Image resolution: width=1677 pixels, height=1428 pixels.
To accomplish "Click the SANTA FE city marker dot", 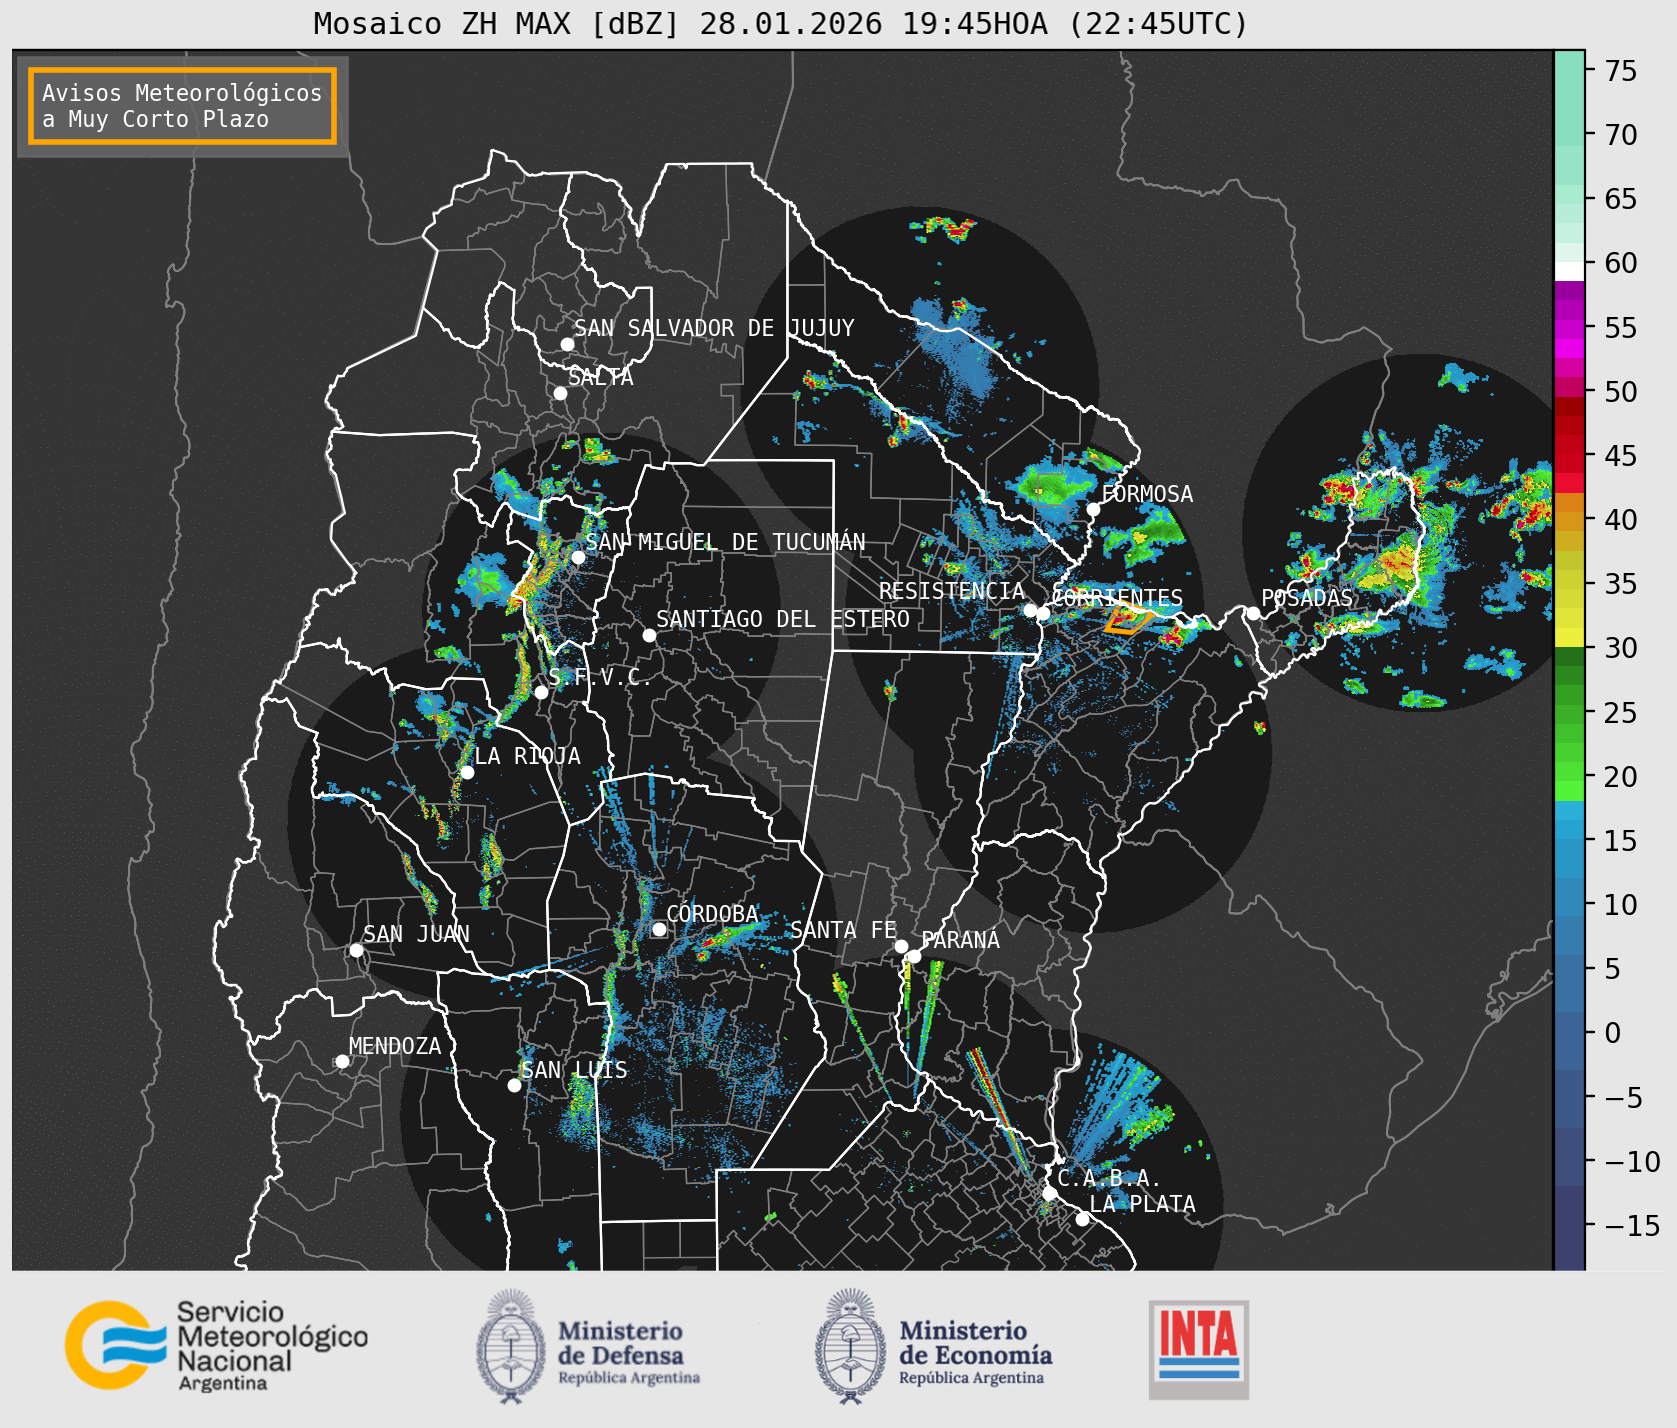I will 901,946.
